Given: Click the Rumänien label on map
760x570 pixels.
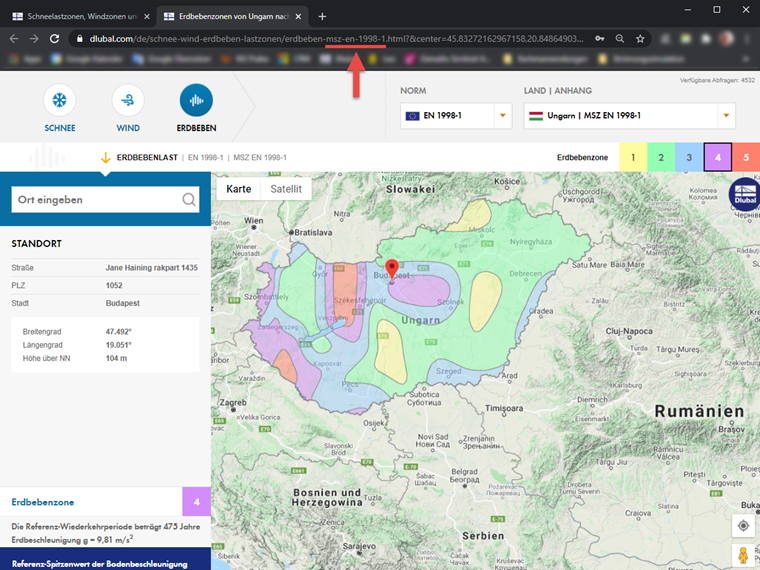Looking at the screenshot, I should [699, 412].
